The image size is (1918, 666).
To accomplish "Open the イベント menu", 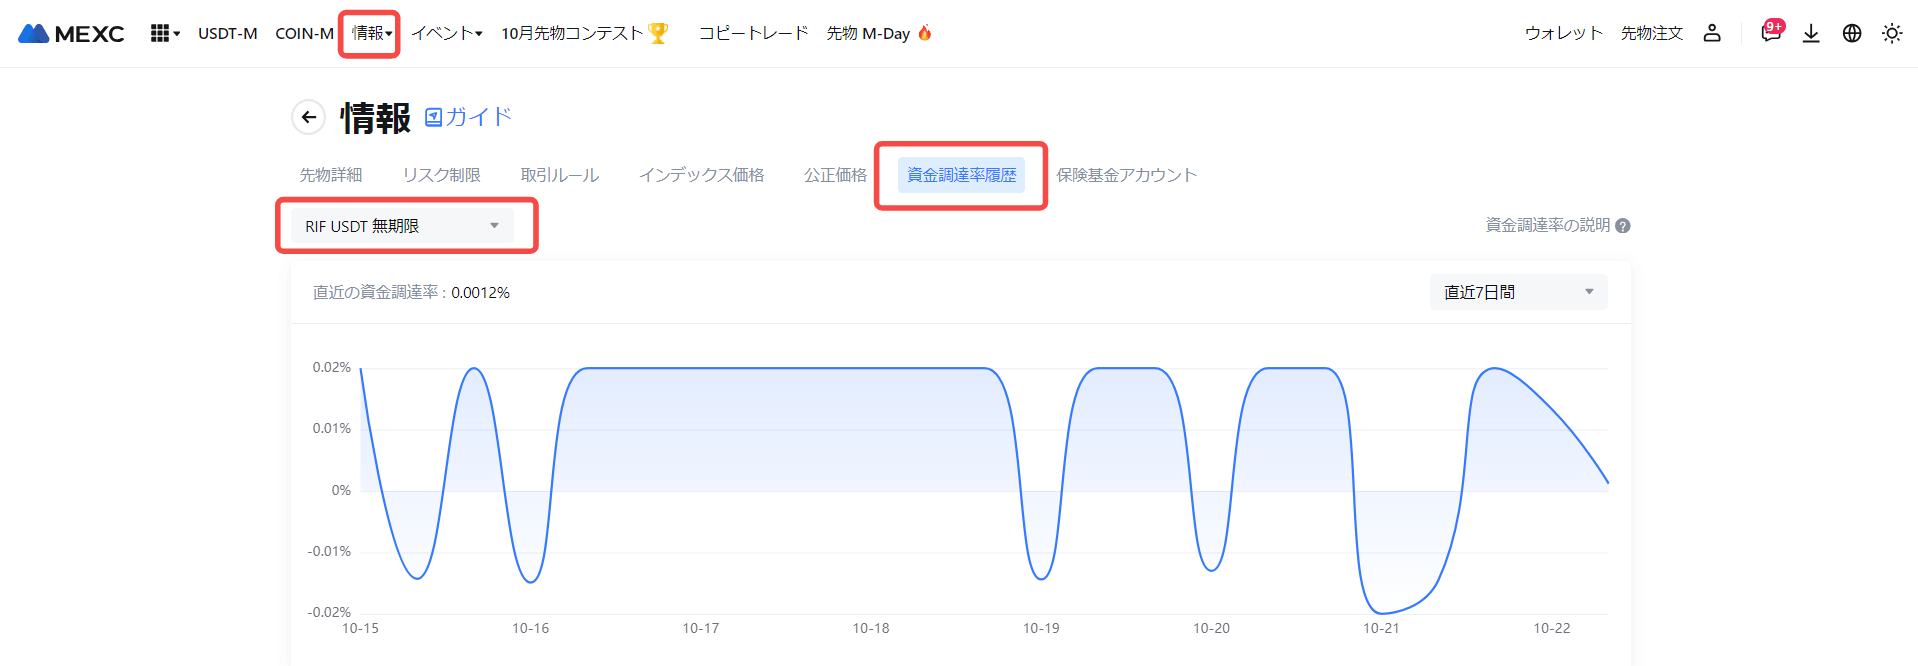I will point(446,33).
